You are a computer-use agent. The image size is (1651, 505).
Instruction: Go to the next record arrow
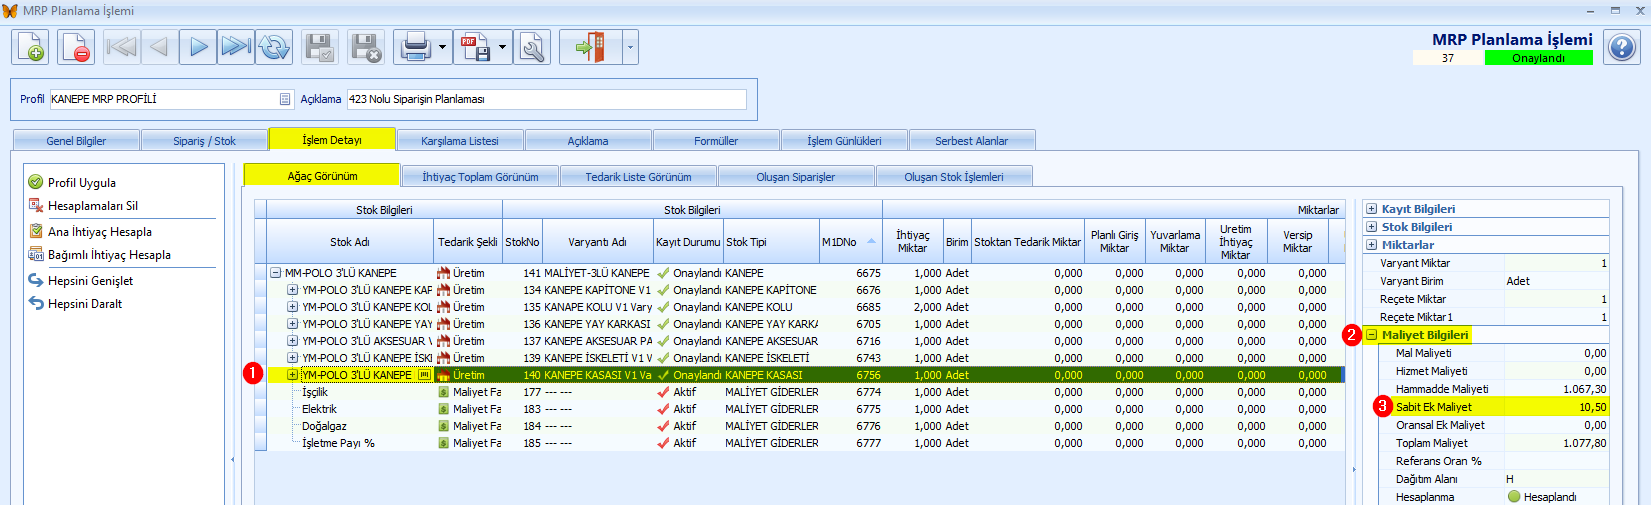[x=198, y=47]
